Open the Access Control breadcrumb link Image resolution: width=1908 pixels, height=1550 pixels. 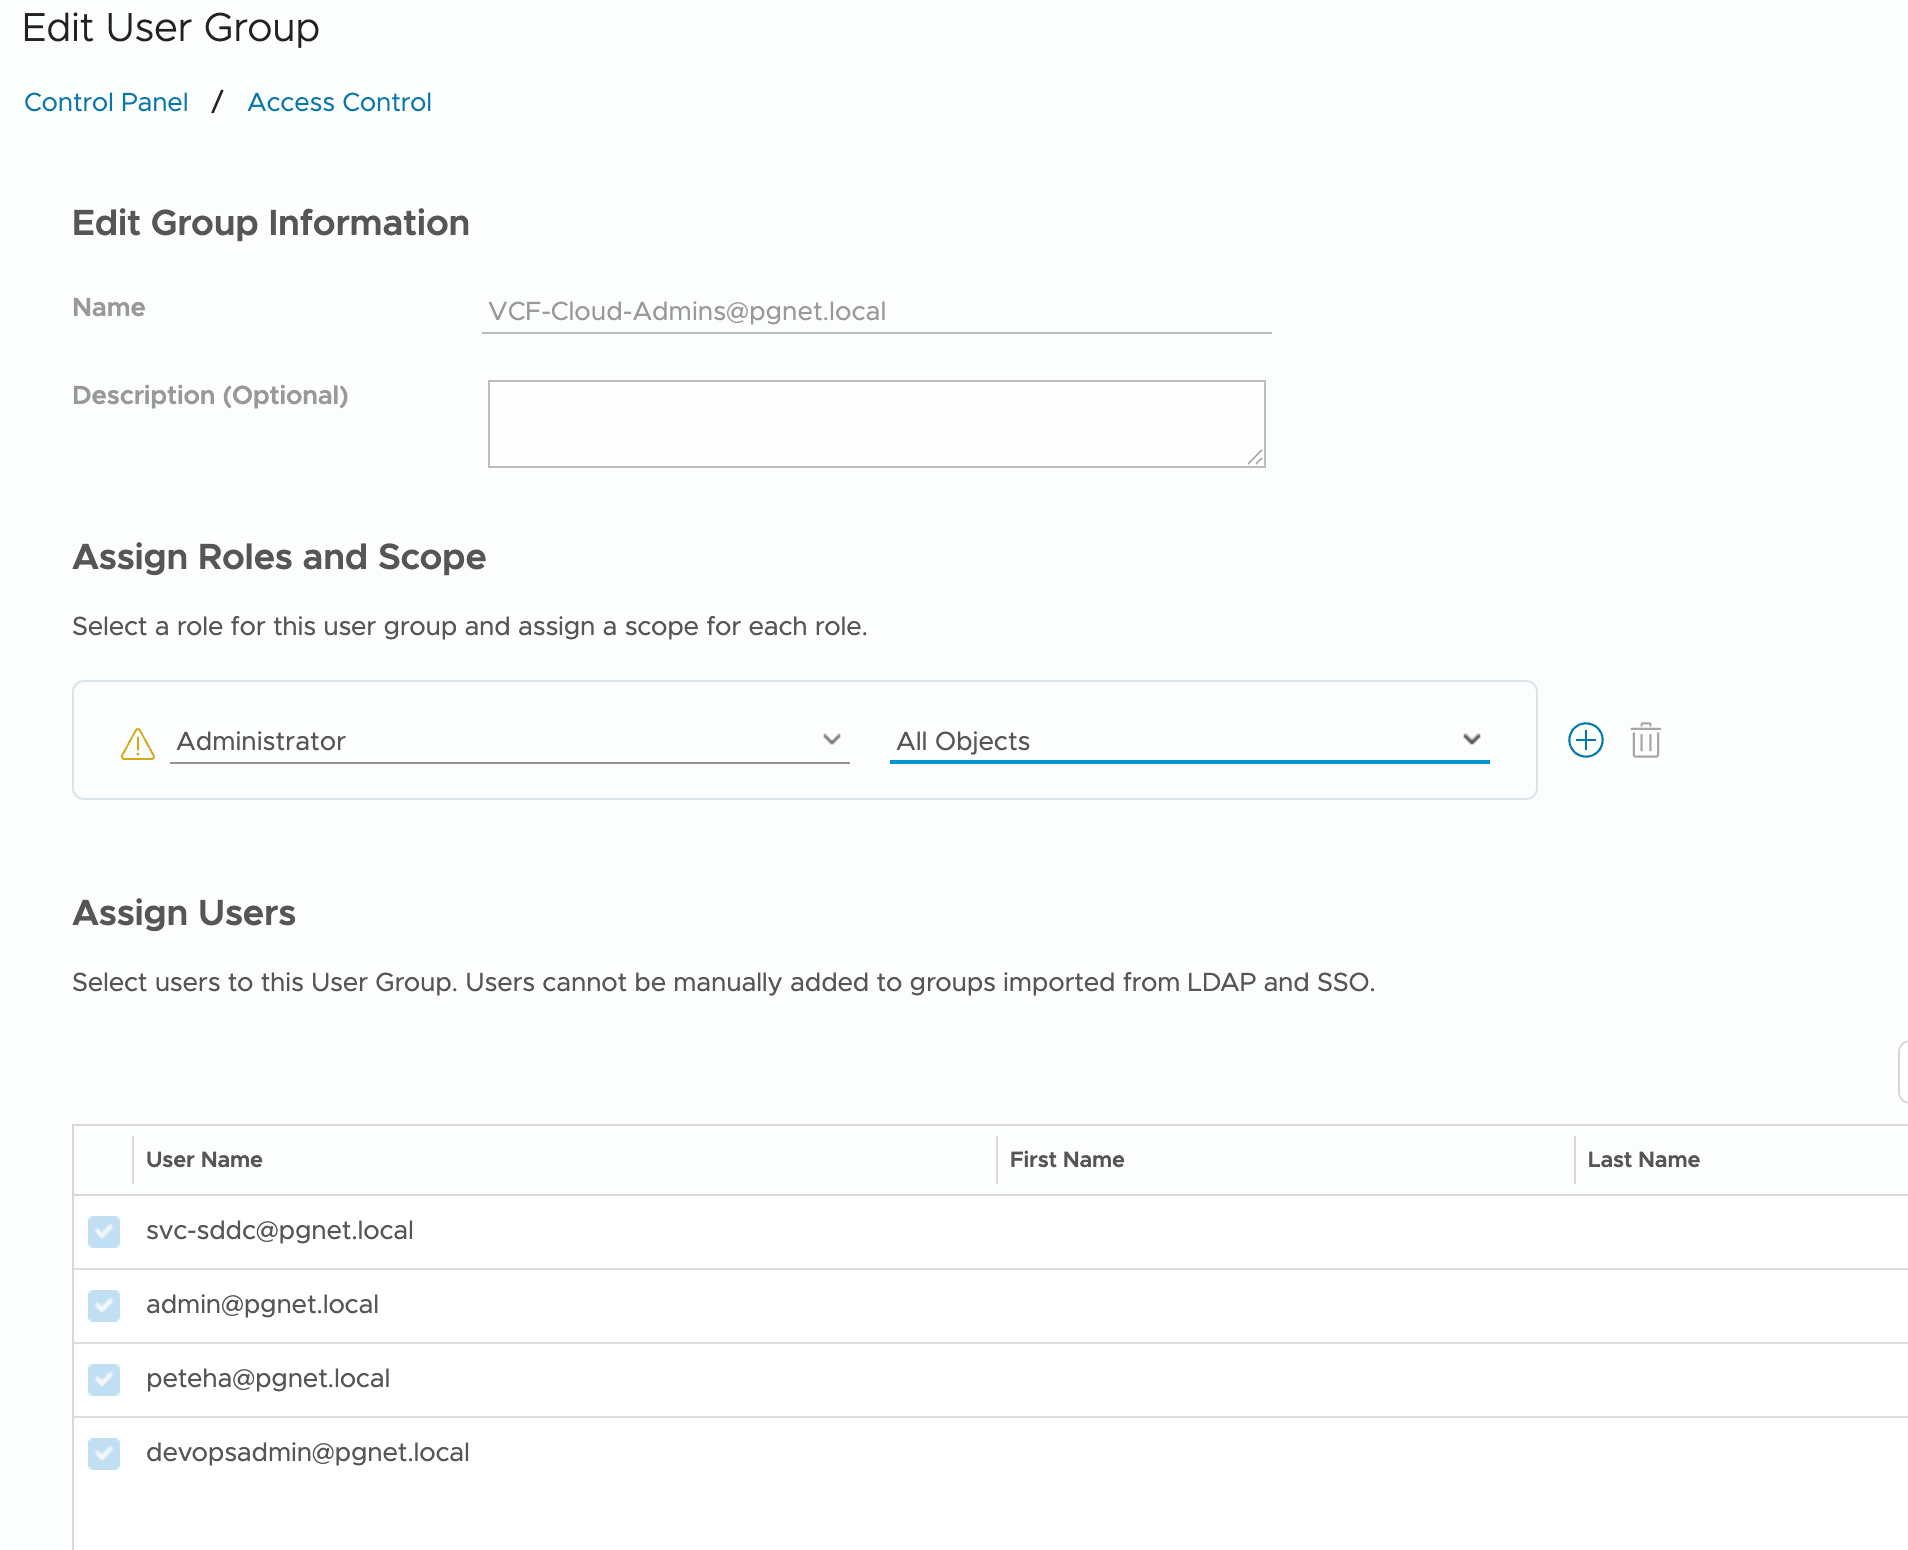339,102
